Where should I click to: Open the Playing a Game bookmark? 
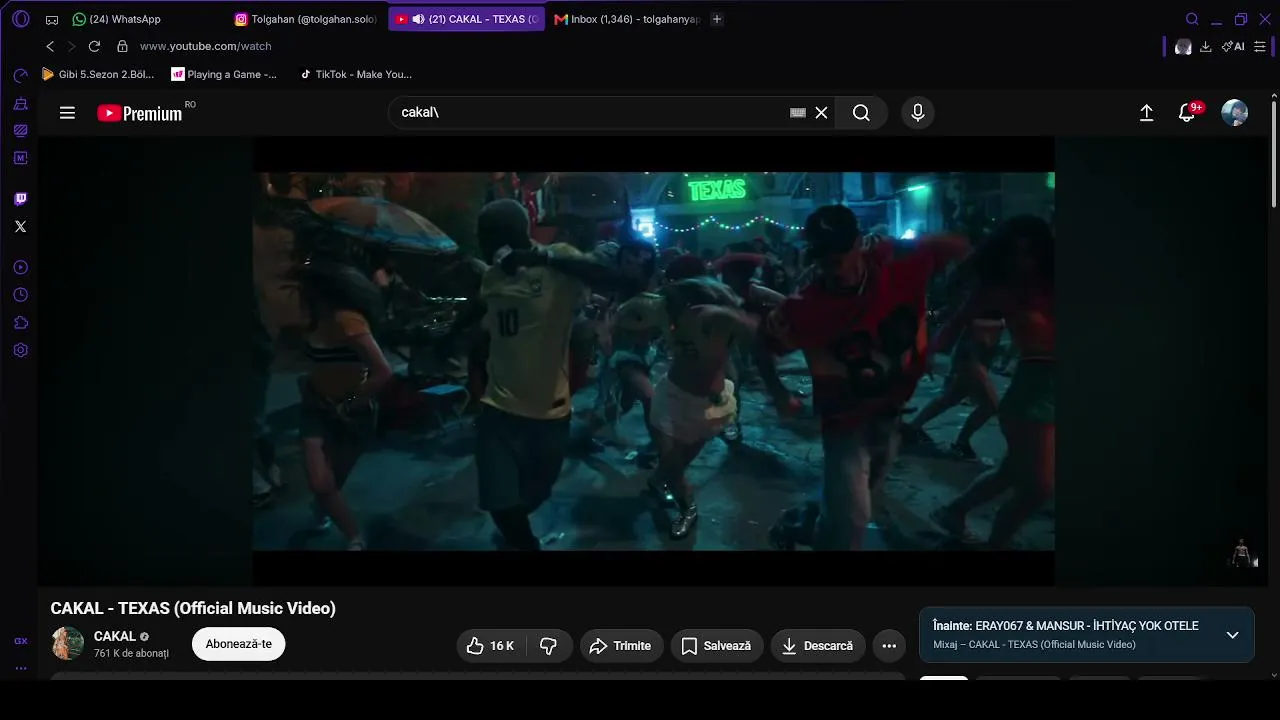pos(224,74)
